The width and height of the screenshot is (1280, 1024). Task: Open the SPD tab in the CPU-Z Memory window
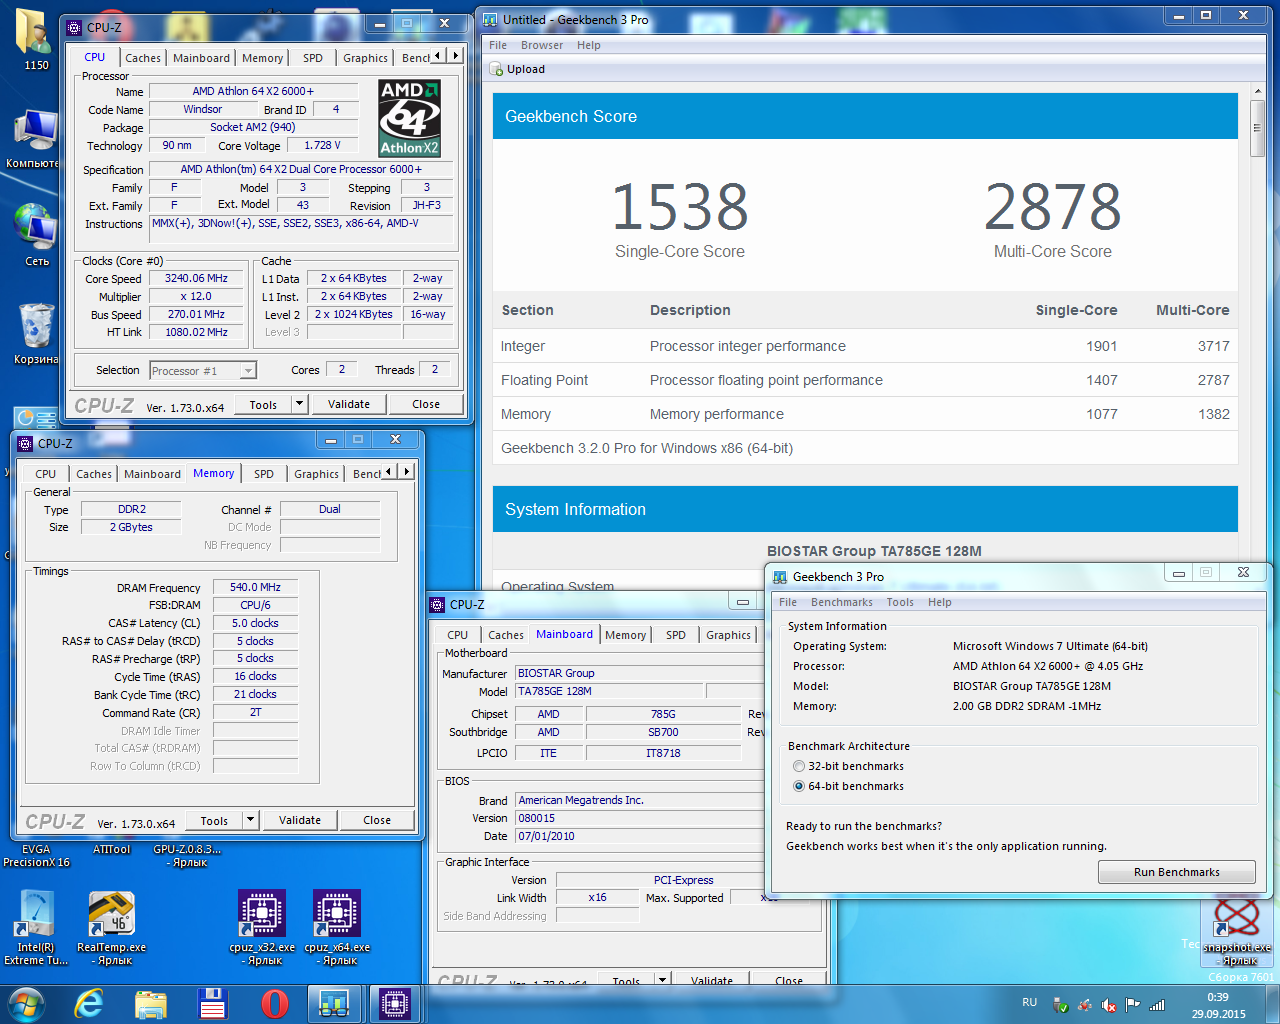[x=264, y=474]
